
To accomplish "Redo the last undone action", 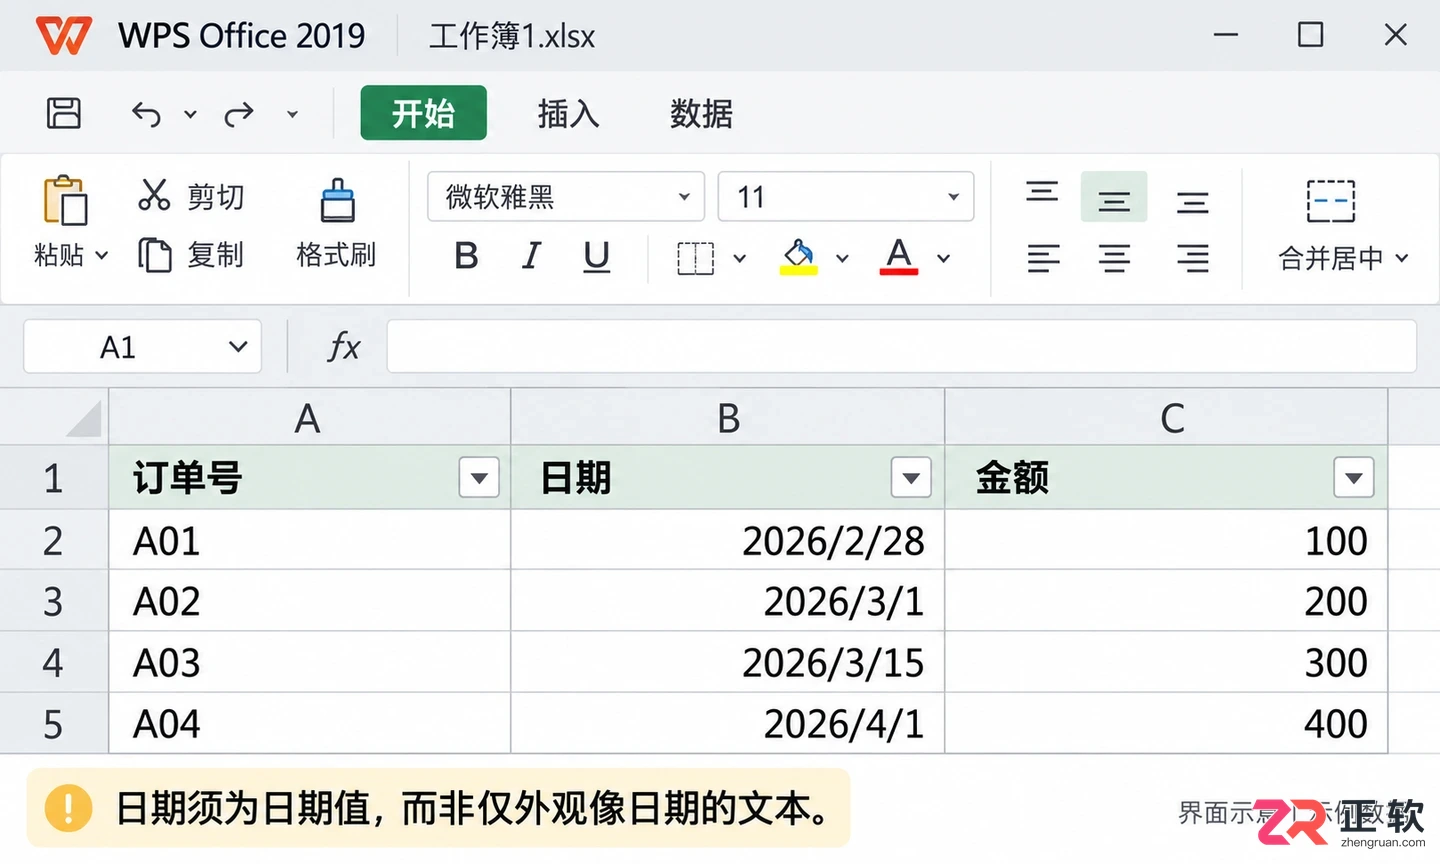I will (x=239, y=114).
